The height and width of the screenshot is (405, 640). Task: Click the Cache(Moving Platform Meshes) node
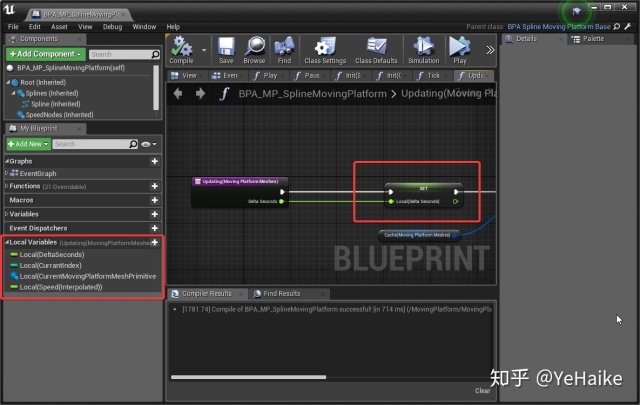(419, 235)
